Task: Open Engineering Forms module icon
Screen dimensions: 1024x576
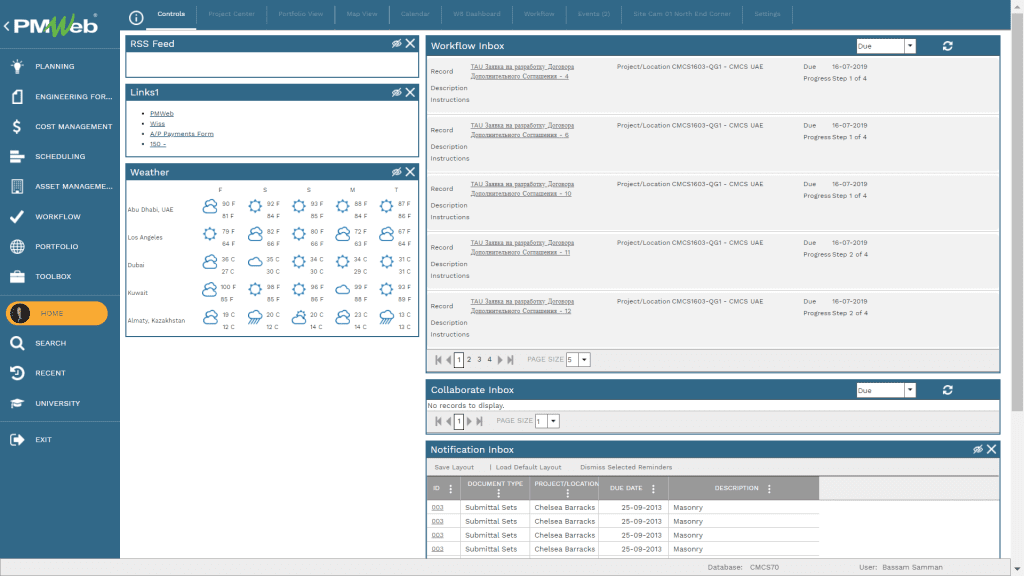Action: pos(18,97)
